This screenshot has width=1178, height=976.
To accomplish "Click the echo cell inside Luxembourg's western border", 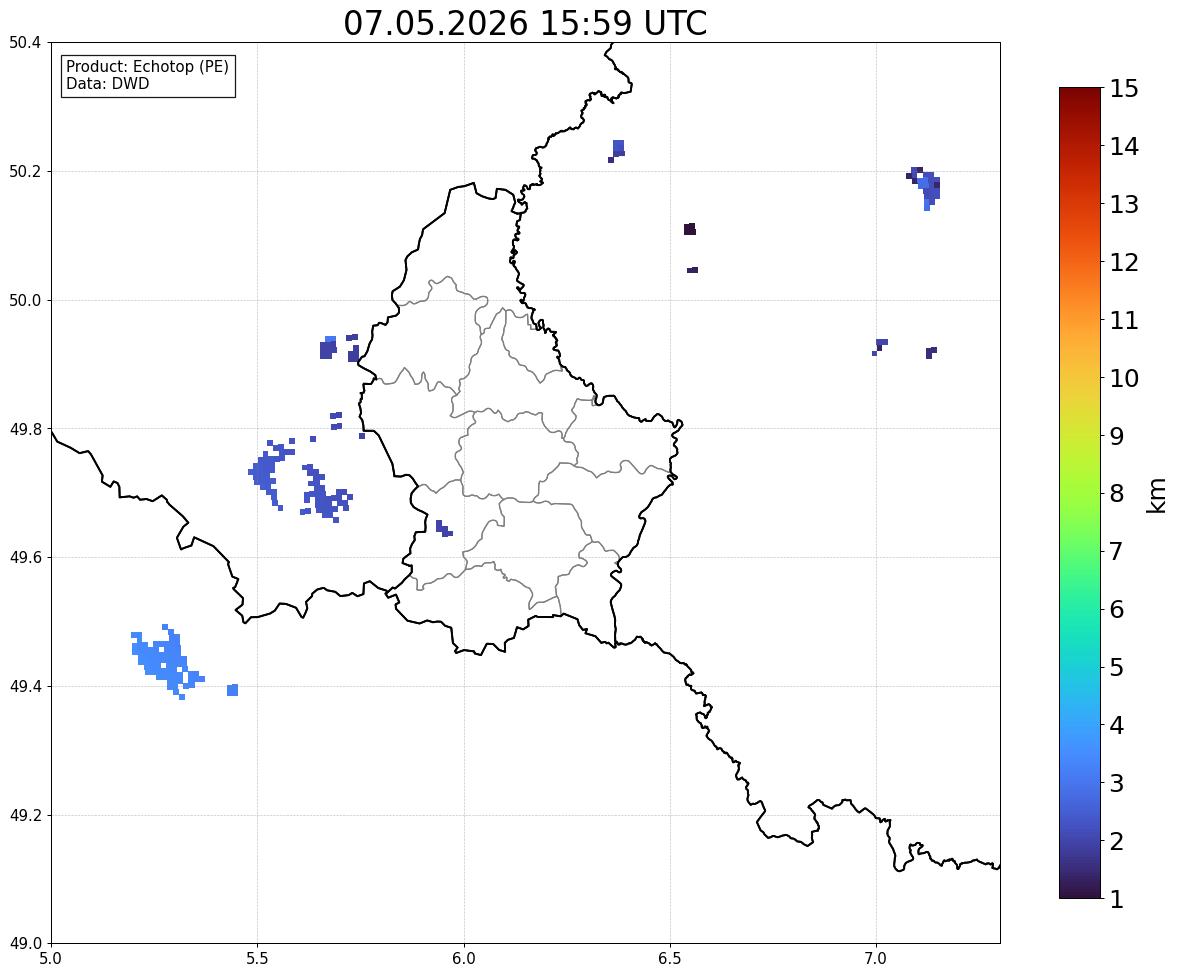I will click(443, 528).
